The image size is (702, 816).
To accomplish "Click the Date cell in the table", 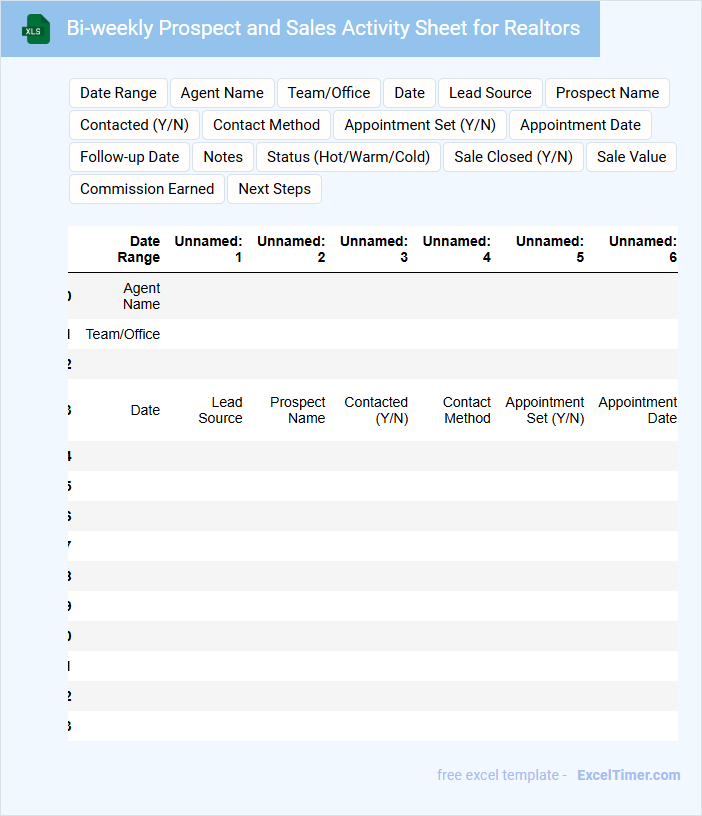I will [145, 410].
